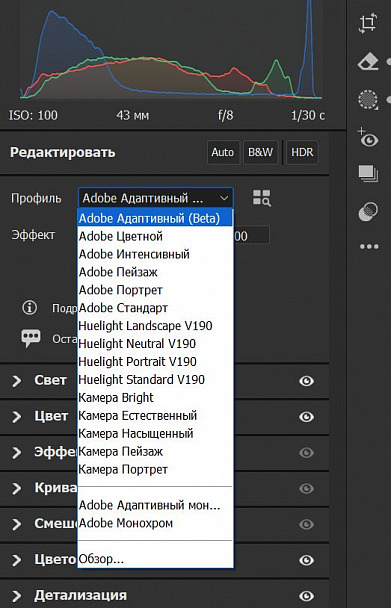391x608 pixels.
Task: Open Обзор... to browse profiles
Action: pyautogui.click(x=155, y=559)
